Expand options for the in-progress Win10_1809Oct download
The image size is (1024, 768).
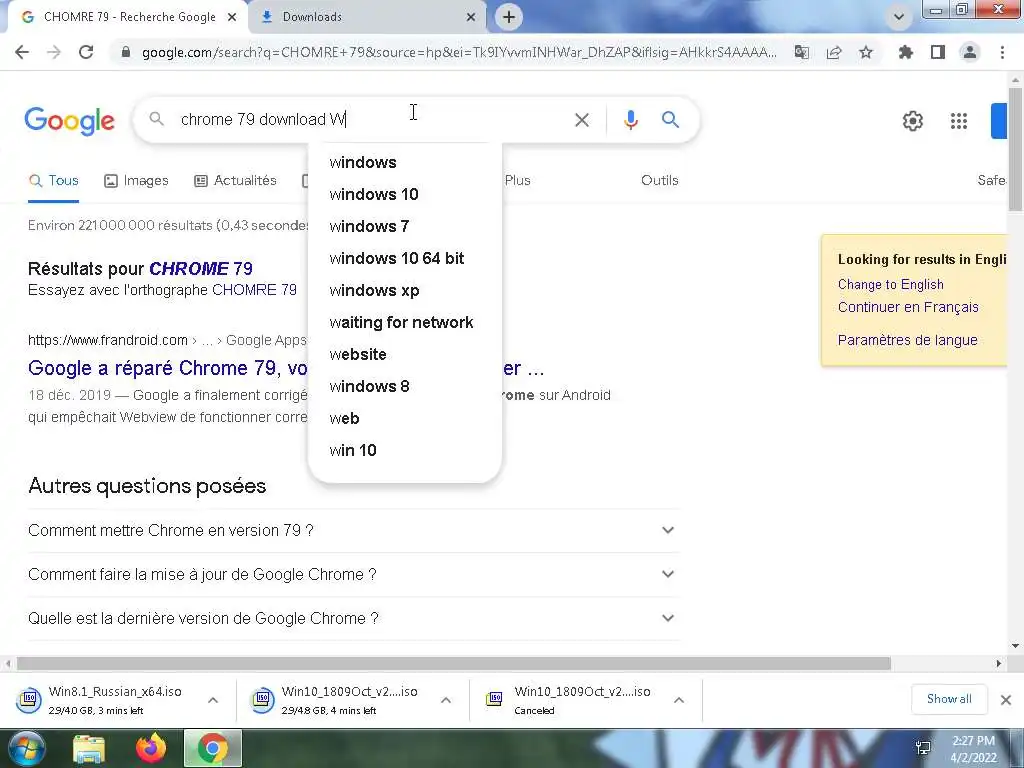(x=446, y=700)
